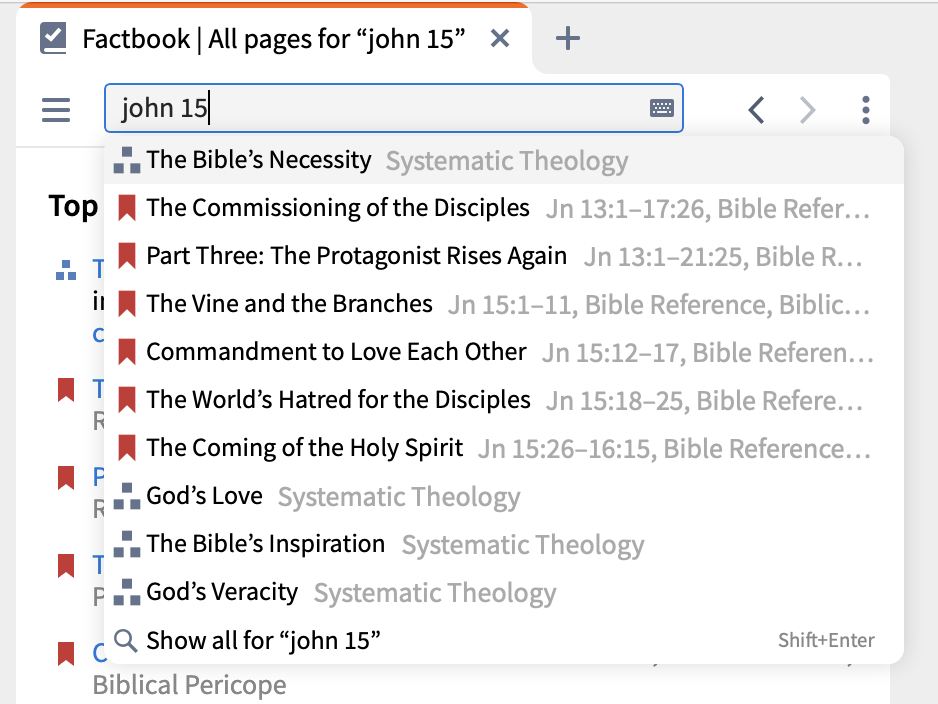
Task: Click red bookmark icon beside World's Hatred
Action: 127,400
